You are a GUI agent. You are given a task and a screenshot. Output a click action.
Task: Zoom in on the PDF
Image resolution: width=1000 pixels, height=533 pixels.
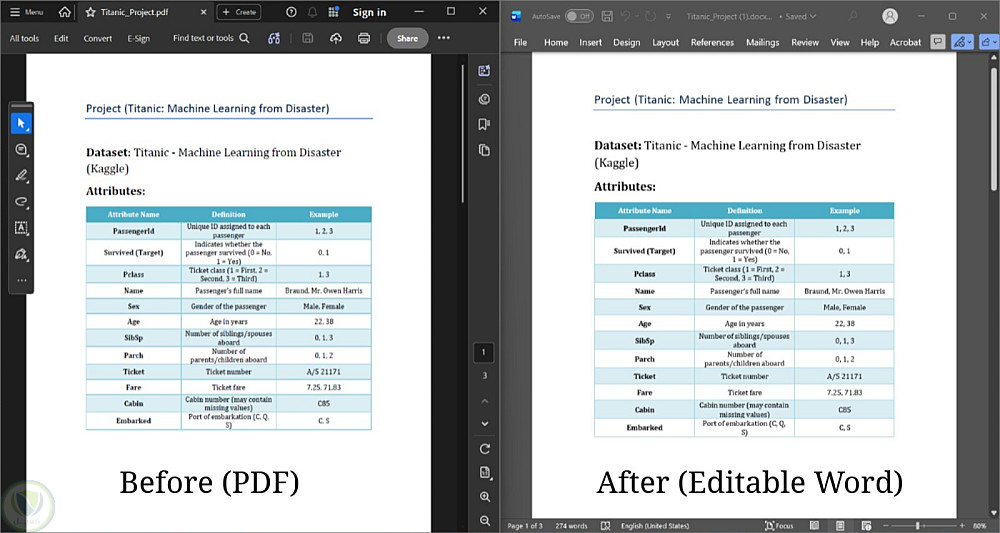pos(485,497)
